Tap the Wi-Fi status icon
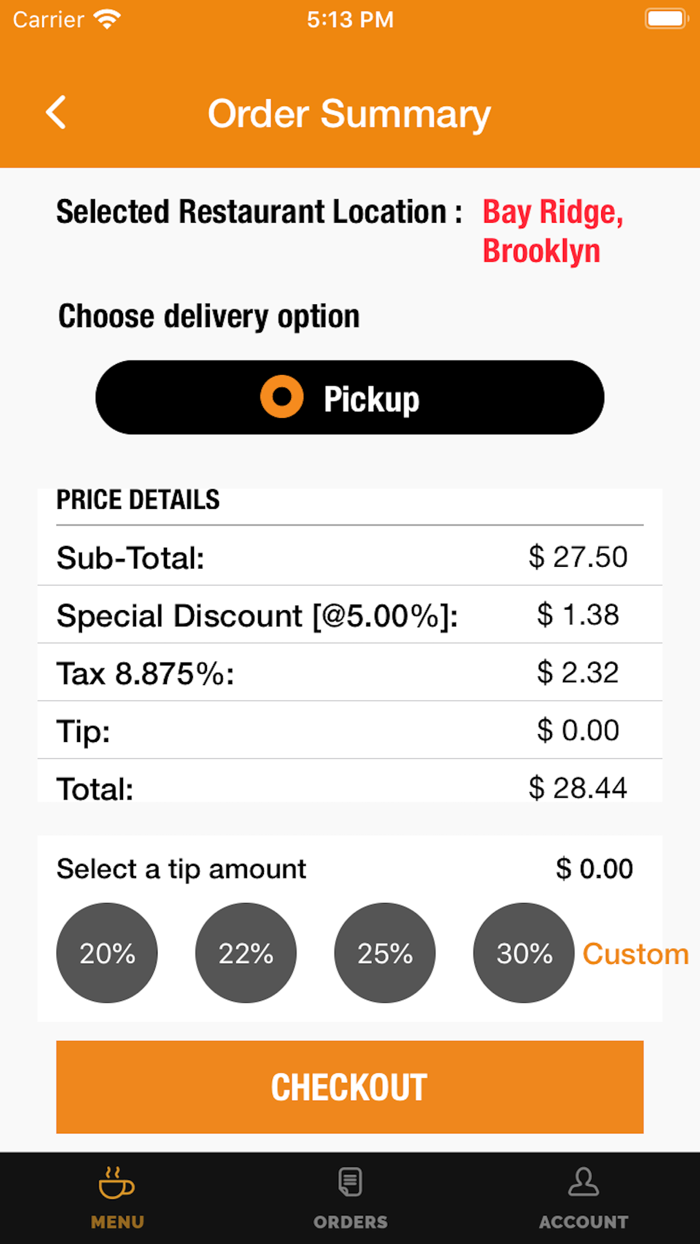Image resolution: width=700 pixels, height=1244 pixels. pos(106,19)
